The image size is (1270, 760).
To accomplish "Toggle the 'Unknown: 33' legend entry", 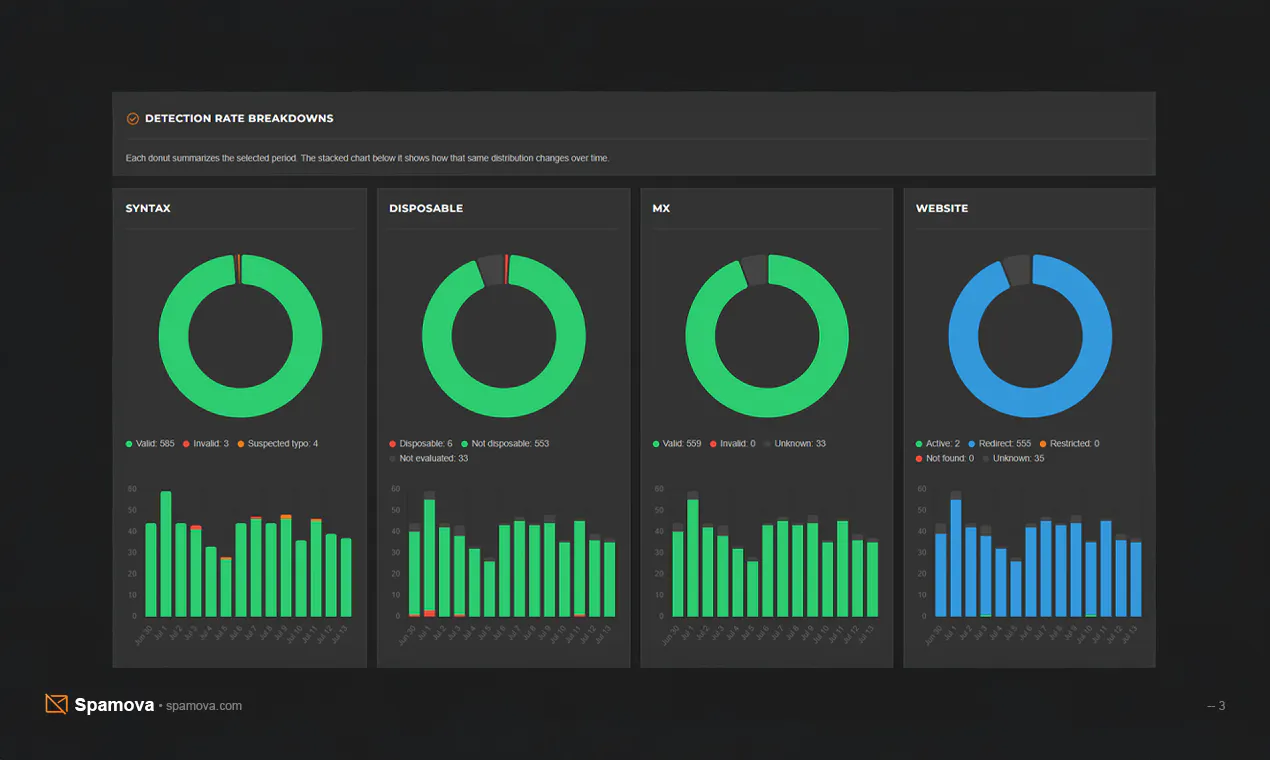I will point(795,444).
